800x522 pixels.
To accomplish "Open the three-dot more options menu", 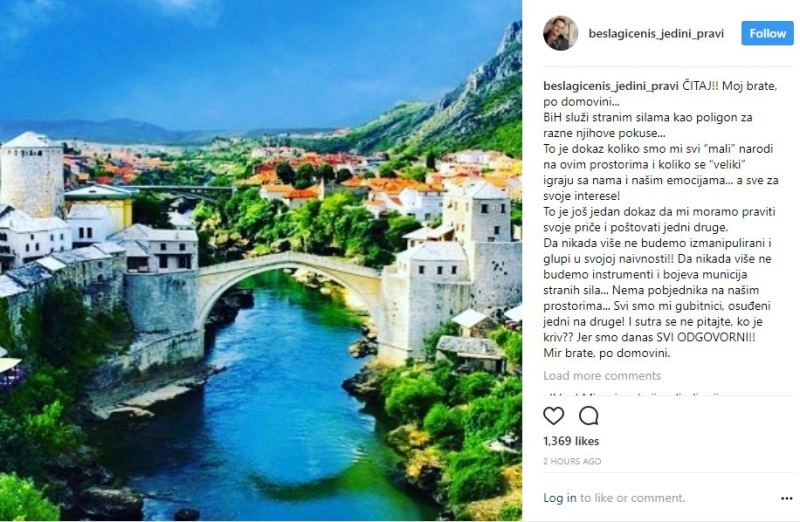I will pyautogui.click(x=786, y=499).
